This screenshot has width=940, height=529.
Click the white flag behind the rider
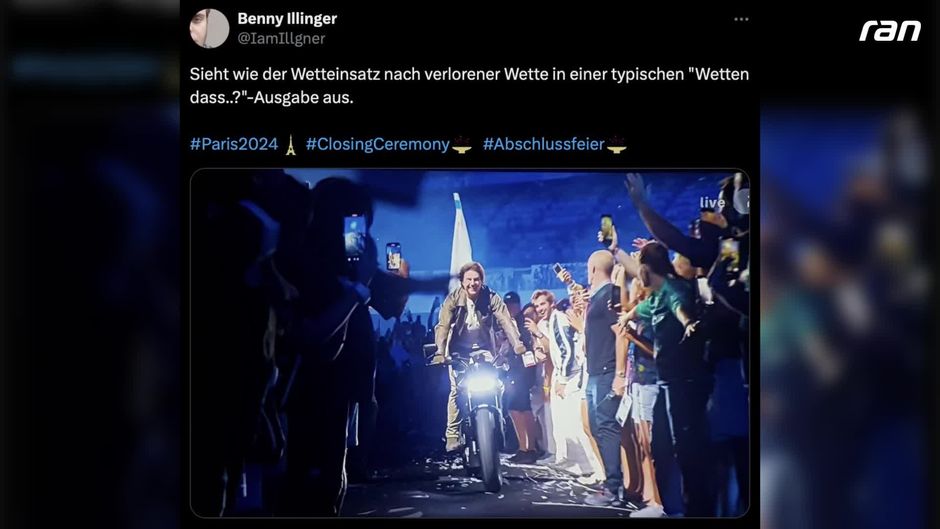coord(460,235)
